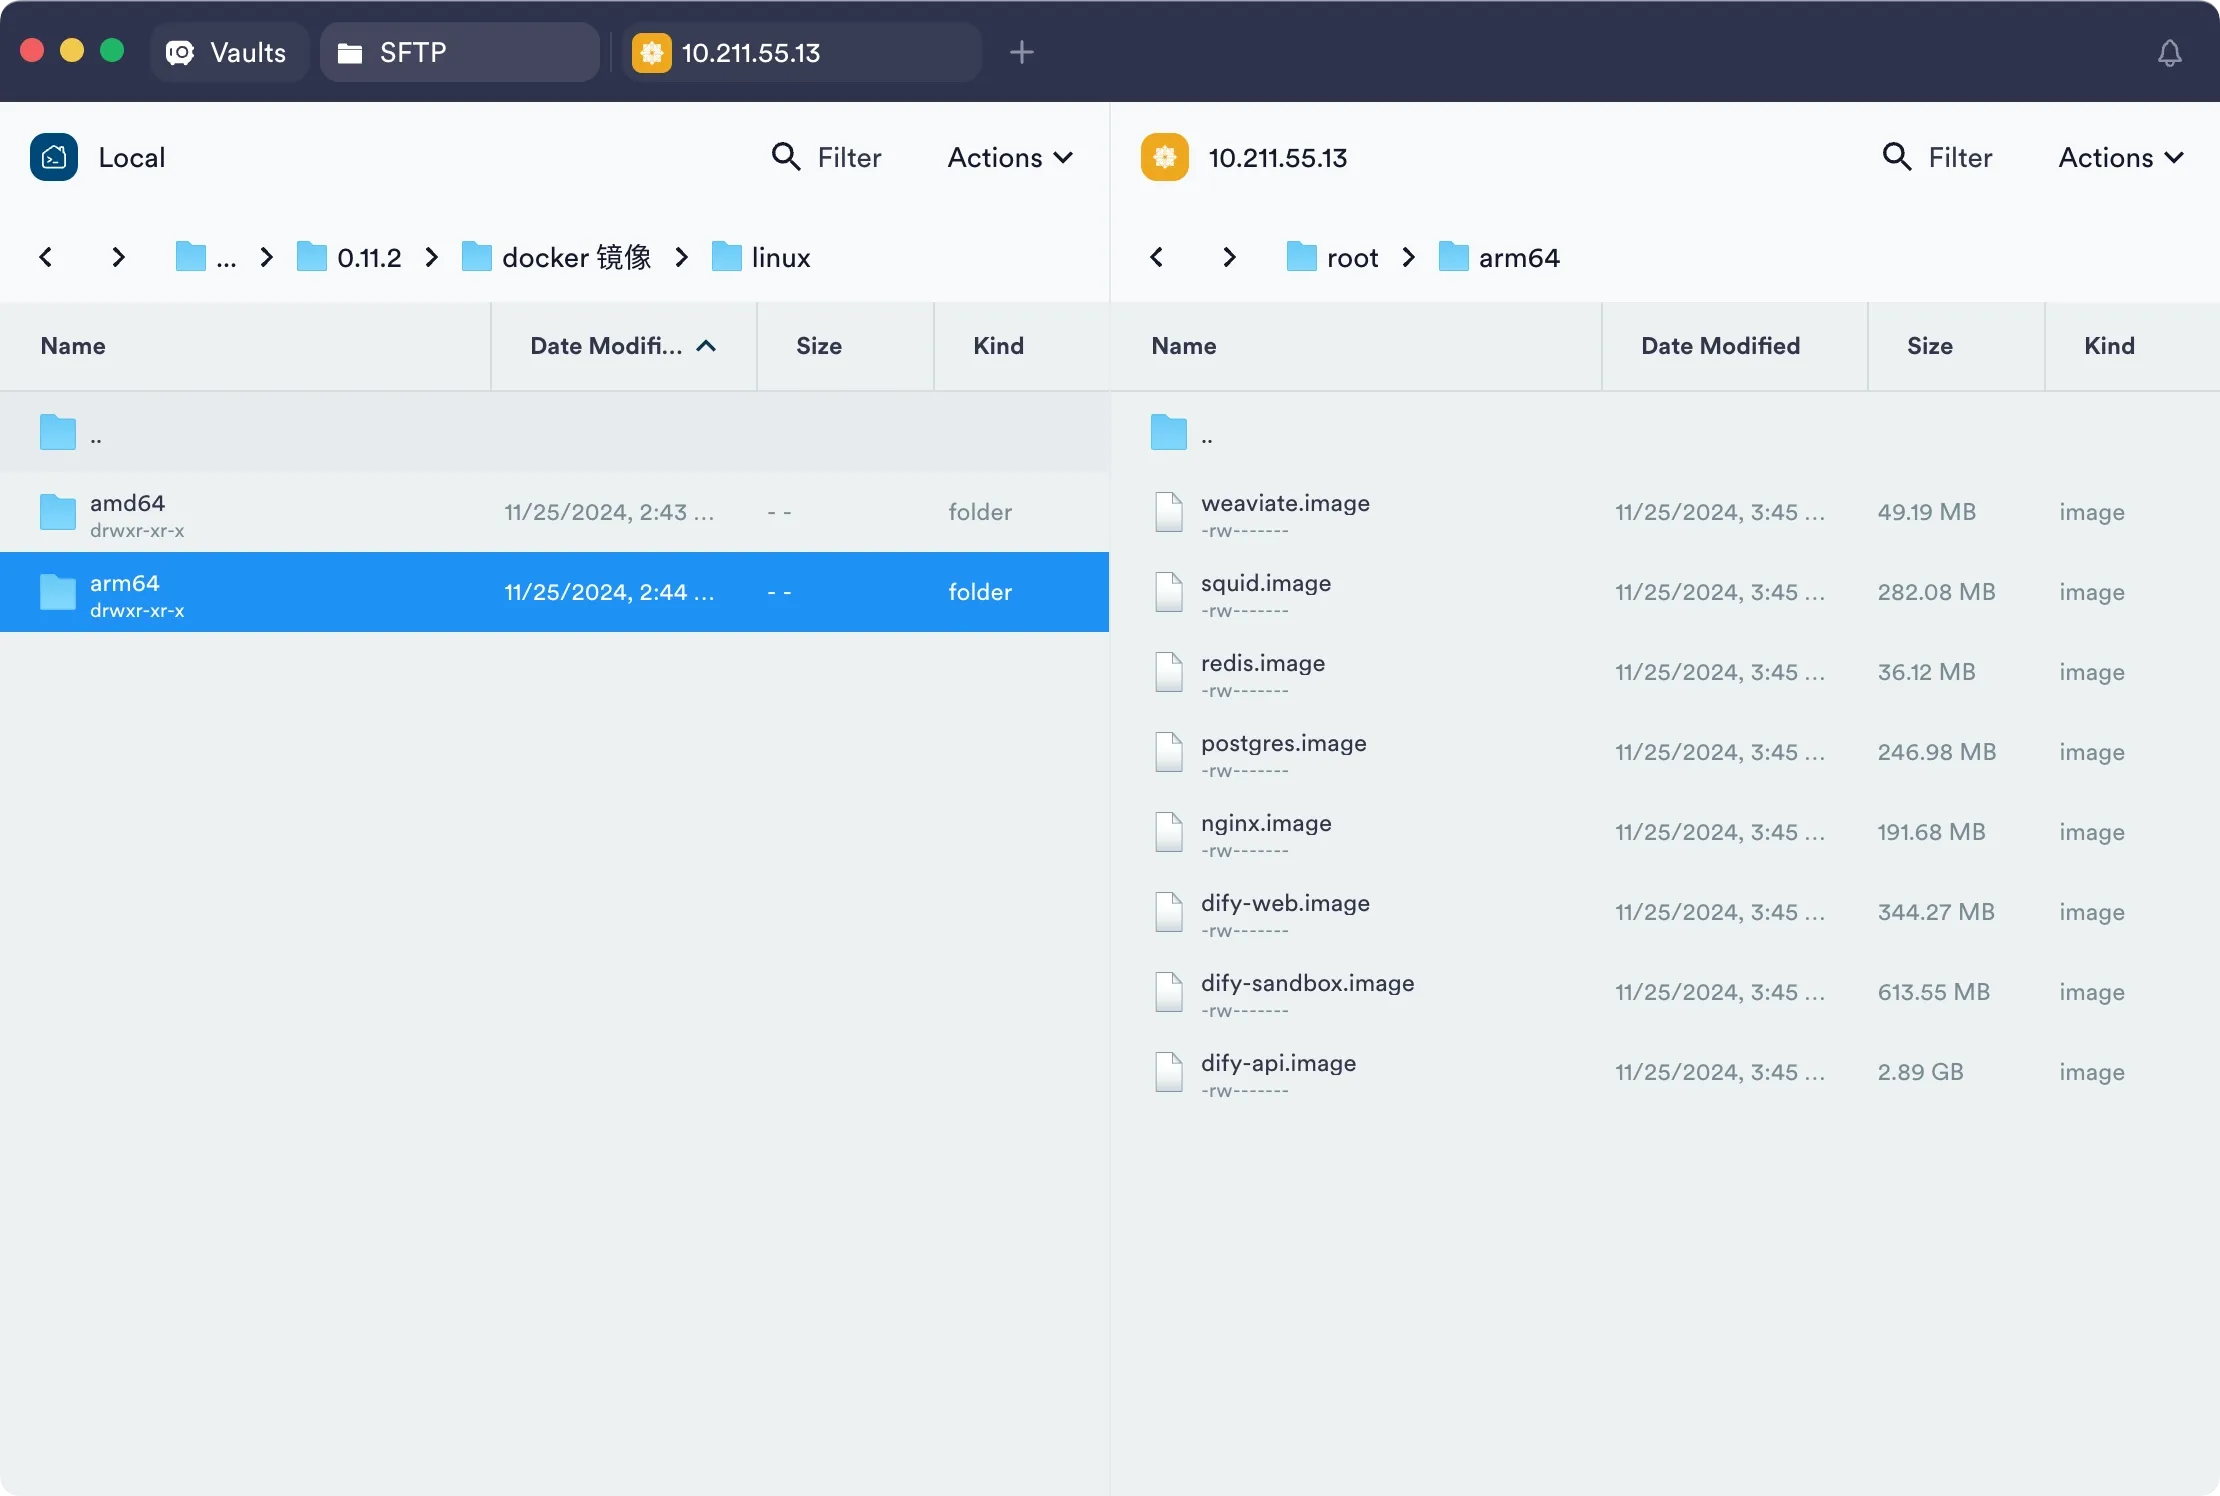Switch to the SFTP tab

coord(460,53)
